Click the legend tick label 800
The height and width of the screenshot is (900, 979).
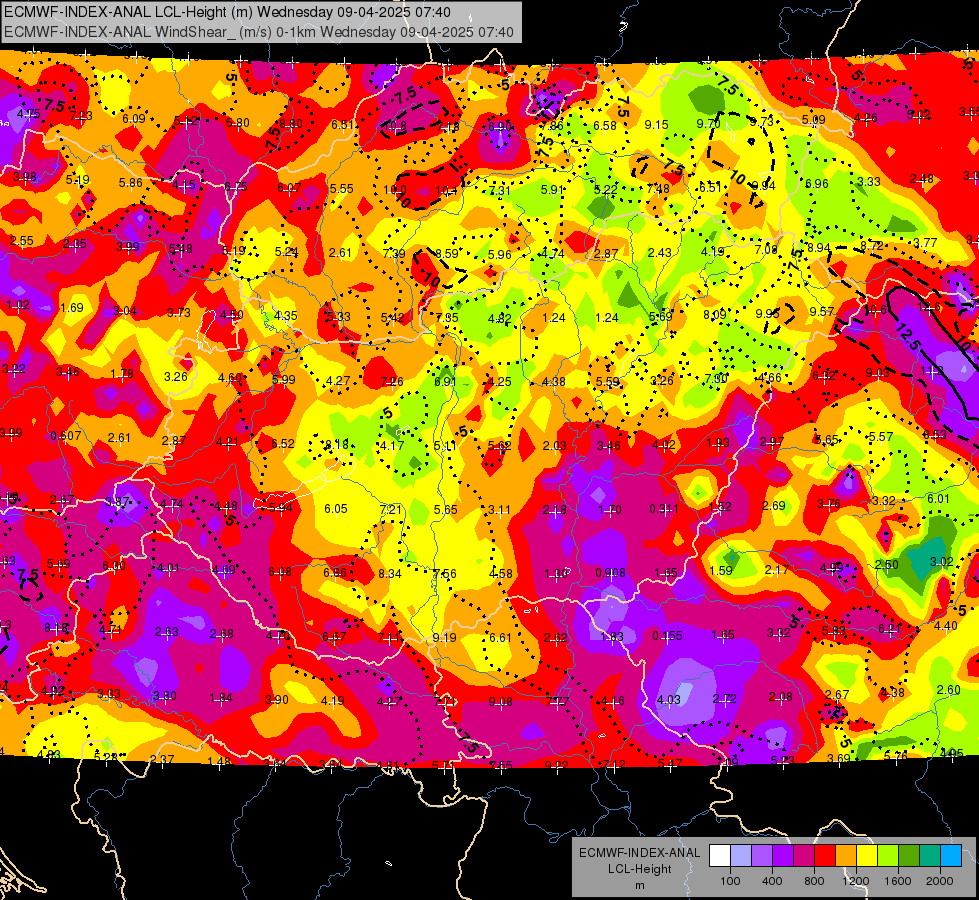[814, 881]
